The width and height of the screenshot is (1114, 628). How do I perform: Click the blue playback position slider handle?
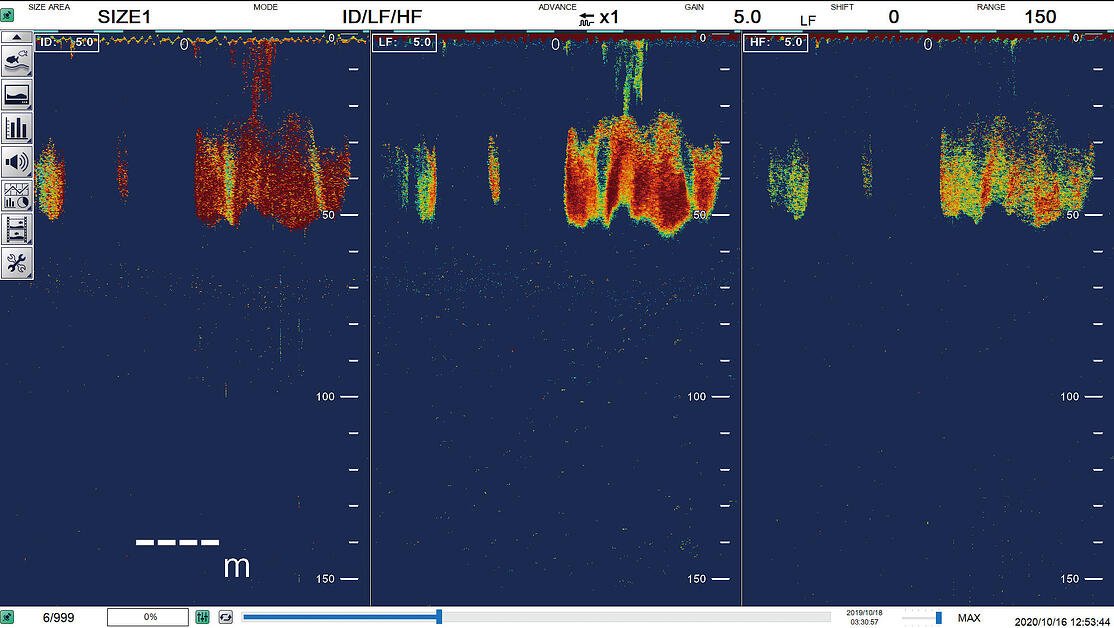[439, 617]
